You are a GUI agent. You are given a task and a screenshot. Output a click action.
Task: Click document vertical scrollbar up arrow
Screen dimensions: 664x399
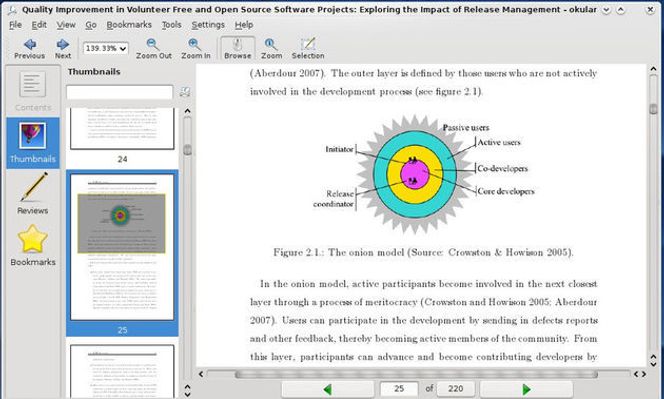coord(653,69)
